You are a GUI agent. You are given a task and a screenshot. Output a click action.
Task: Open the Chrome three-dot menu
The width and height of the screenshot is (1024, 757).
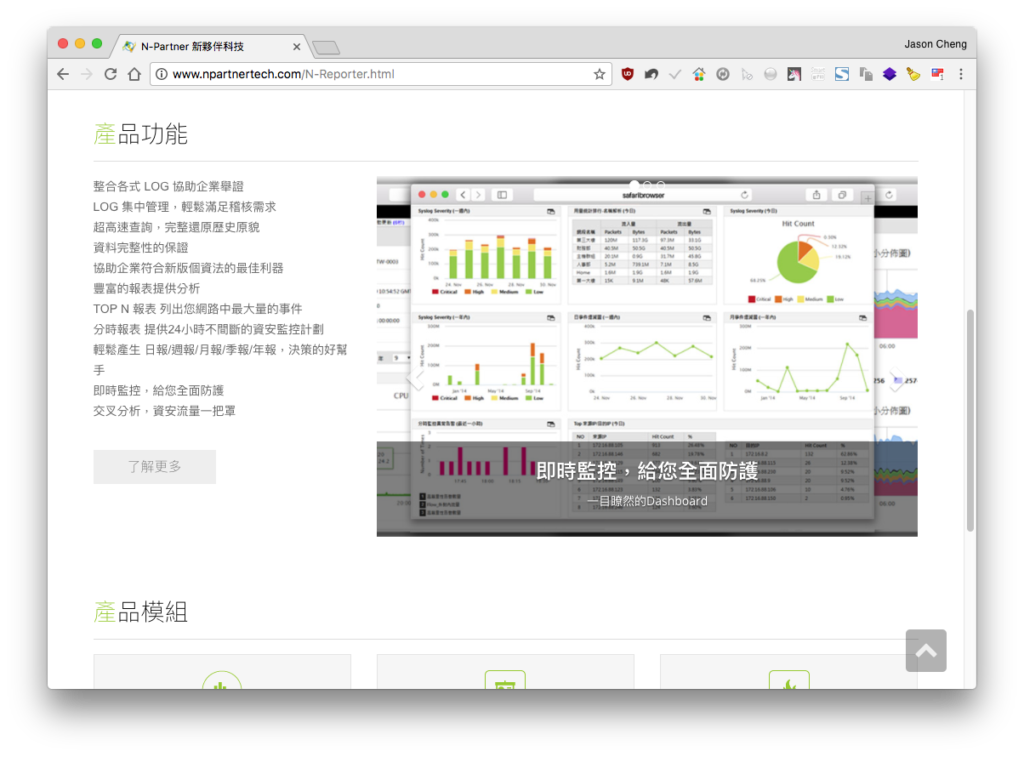point(961,74)
